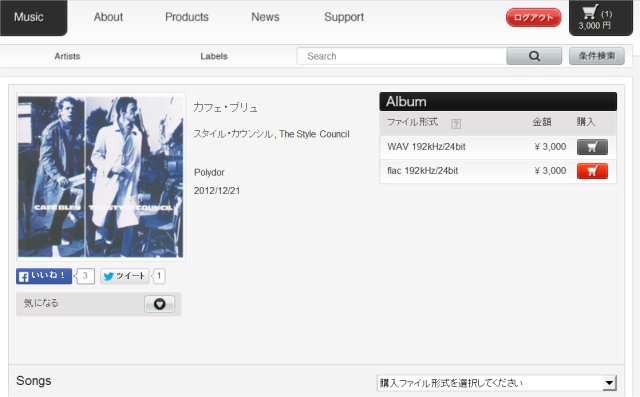Open the Music tab
This screenshot has height=397, width=640.
(x=33, y=17)
